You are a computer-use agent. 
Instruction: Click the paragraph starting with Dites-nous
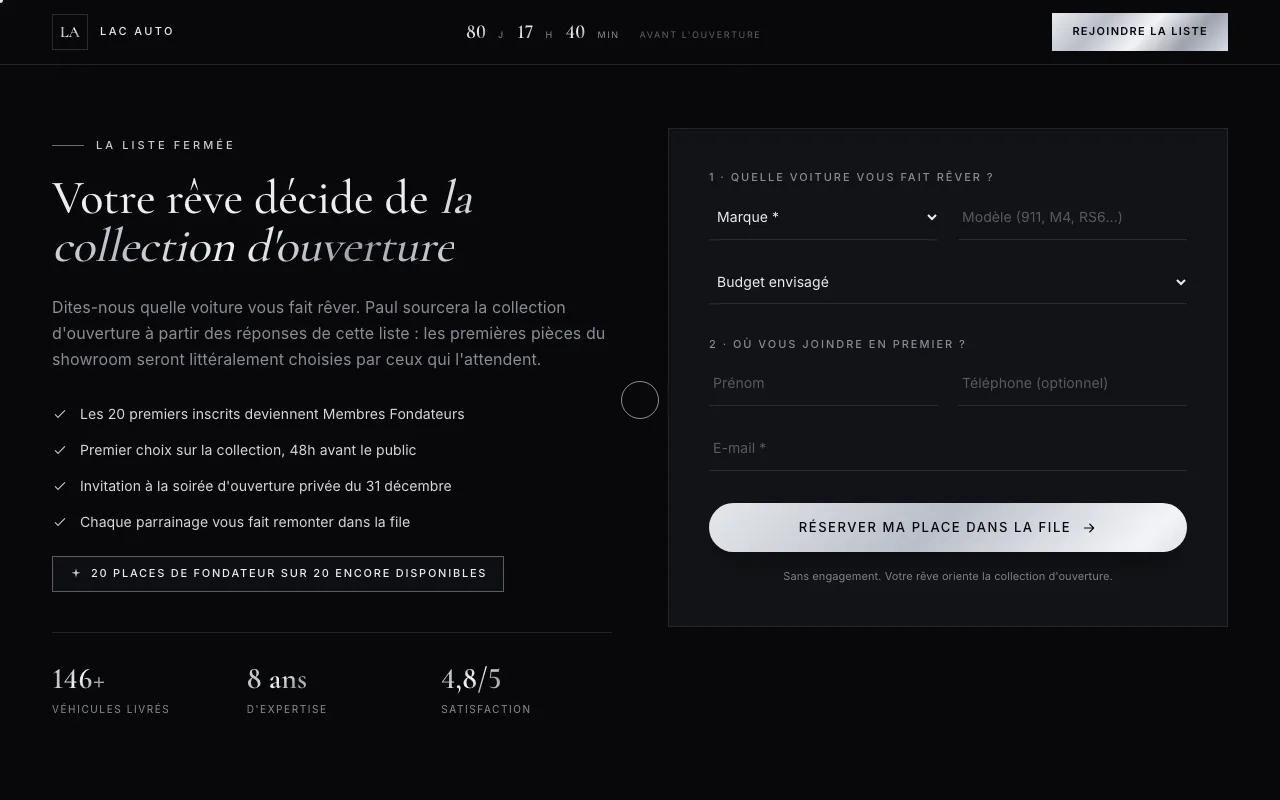pyautogui.click(x=329, y=333)
